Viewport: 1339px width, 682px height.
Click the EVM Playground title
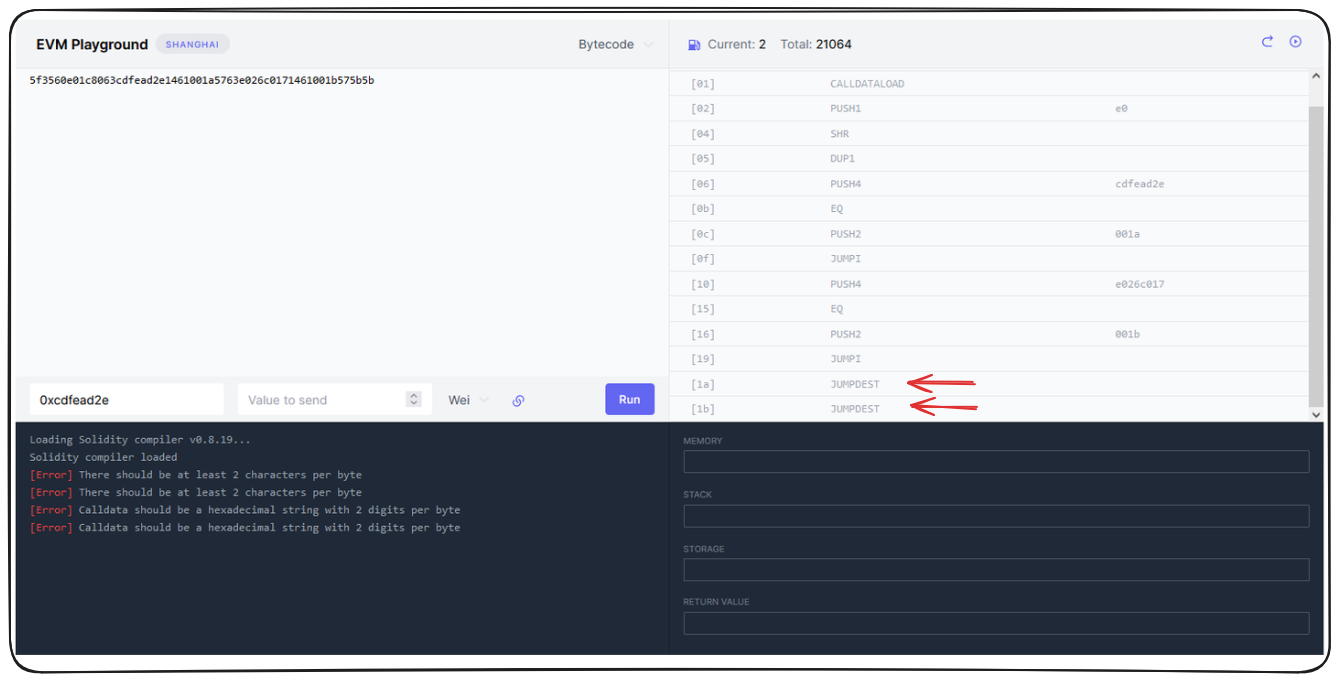[x=91, y=45]
